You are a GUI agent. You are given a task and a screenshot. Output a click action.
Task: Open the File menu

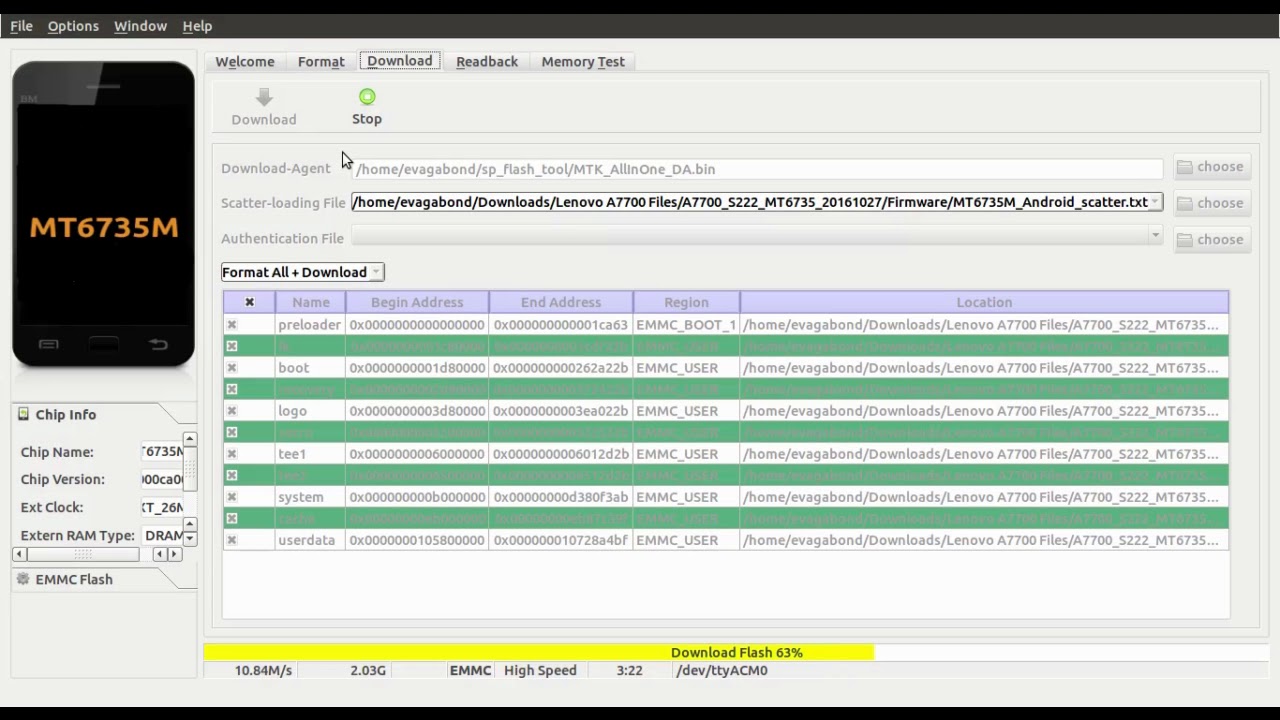tap(21, 26)
